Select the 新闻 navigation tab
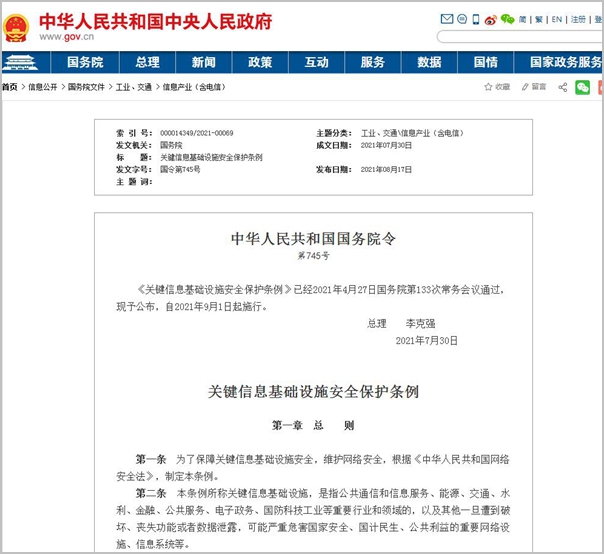The height and width of the screenshot is (554, 604). coord(203,62)
